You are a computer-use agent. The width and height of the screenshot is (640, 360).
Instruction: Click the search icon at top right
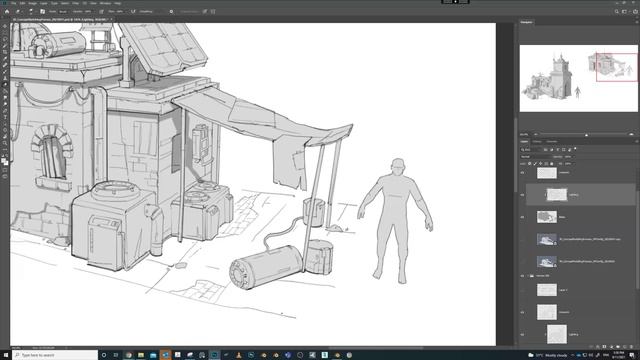click(x=617, y=11)
